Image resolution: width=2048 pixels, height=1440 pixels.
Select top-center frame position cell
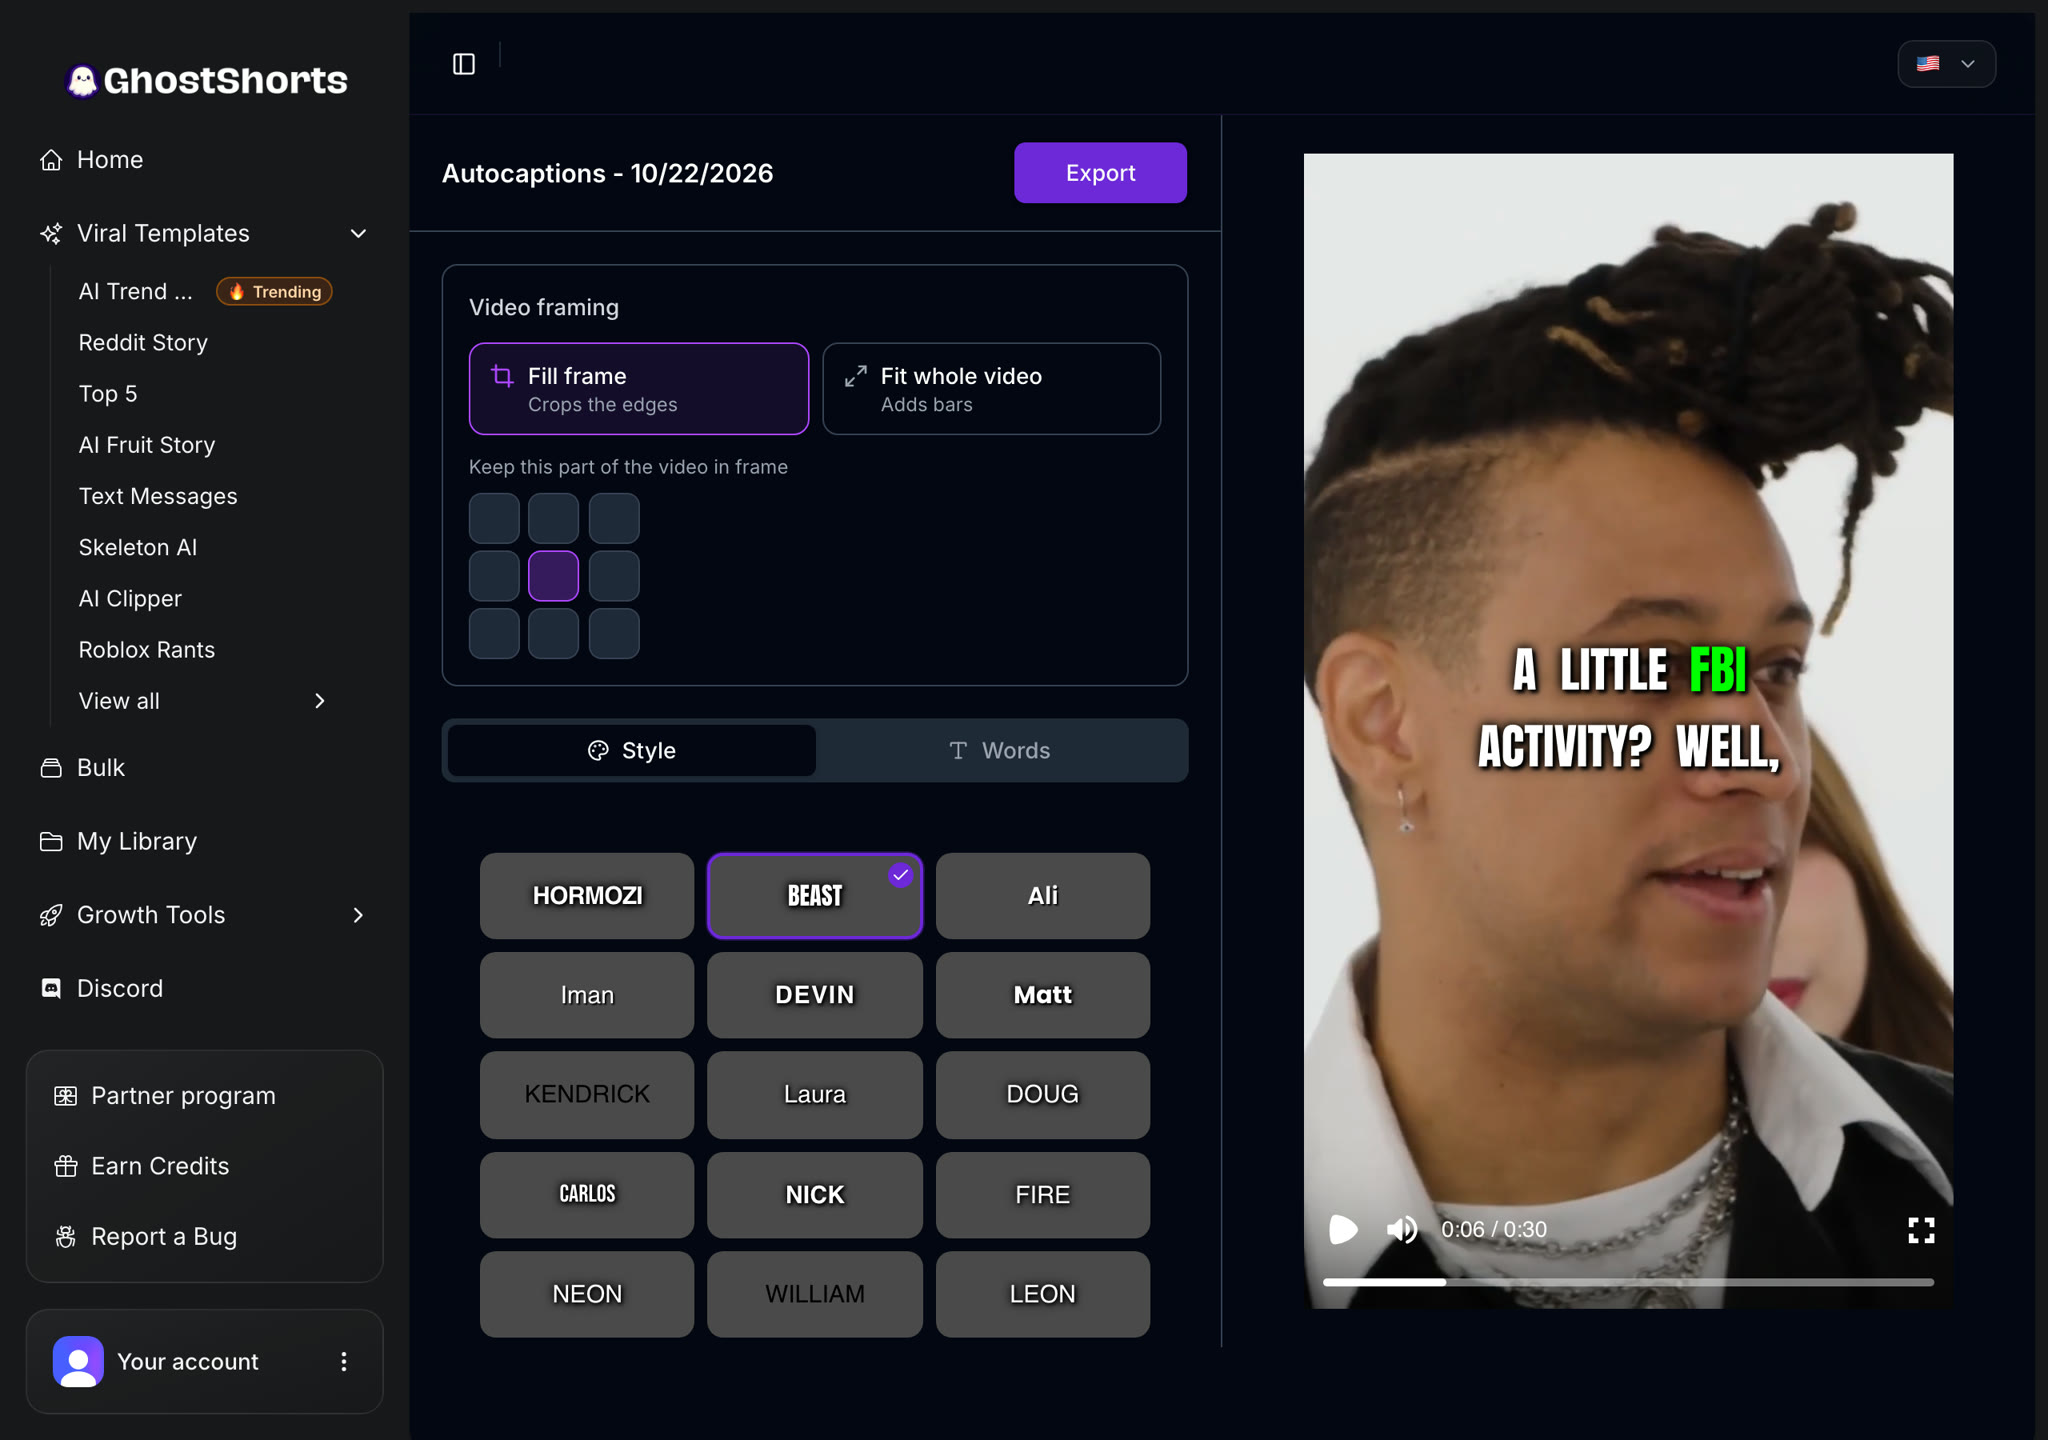554,518
